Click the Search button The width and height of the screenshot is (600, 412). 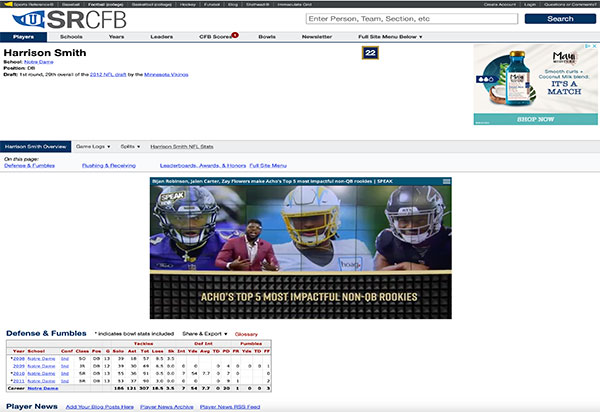(x=560, y=19)
